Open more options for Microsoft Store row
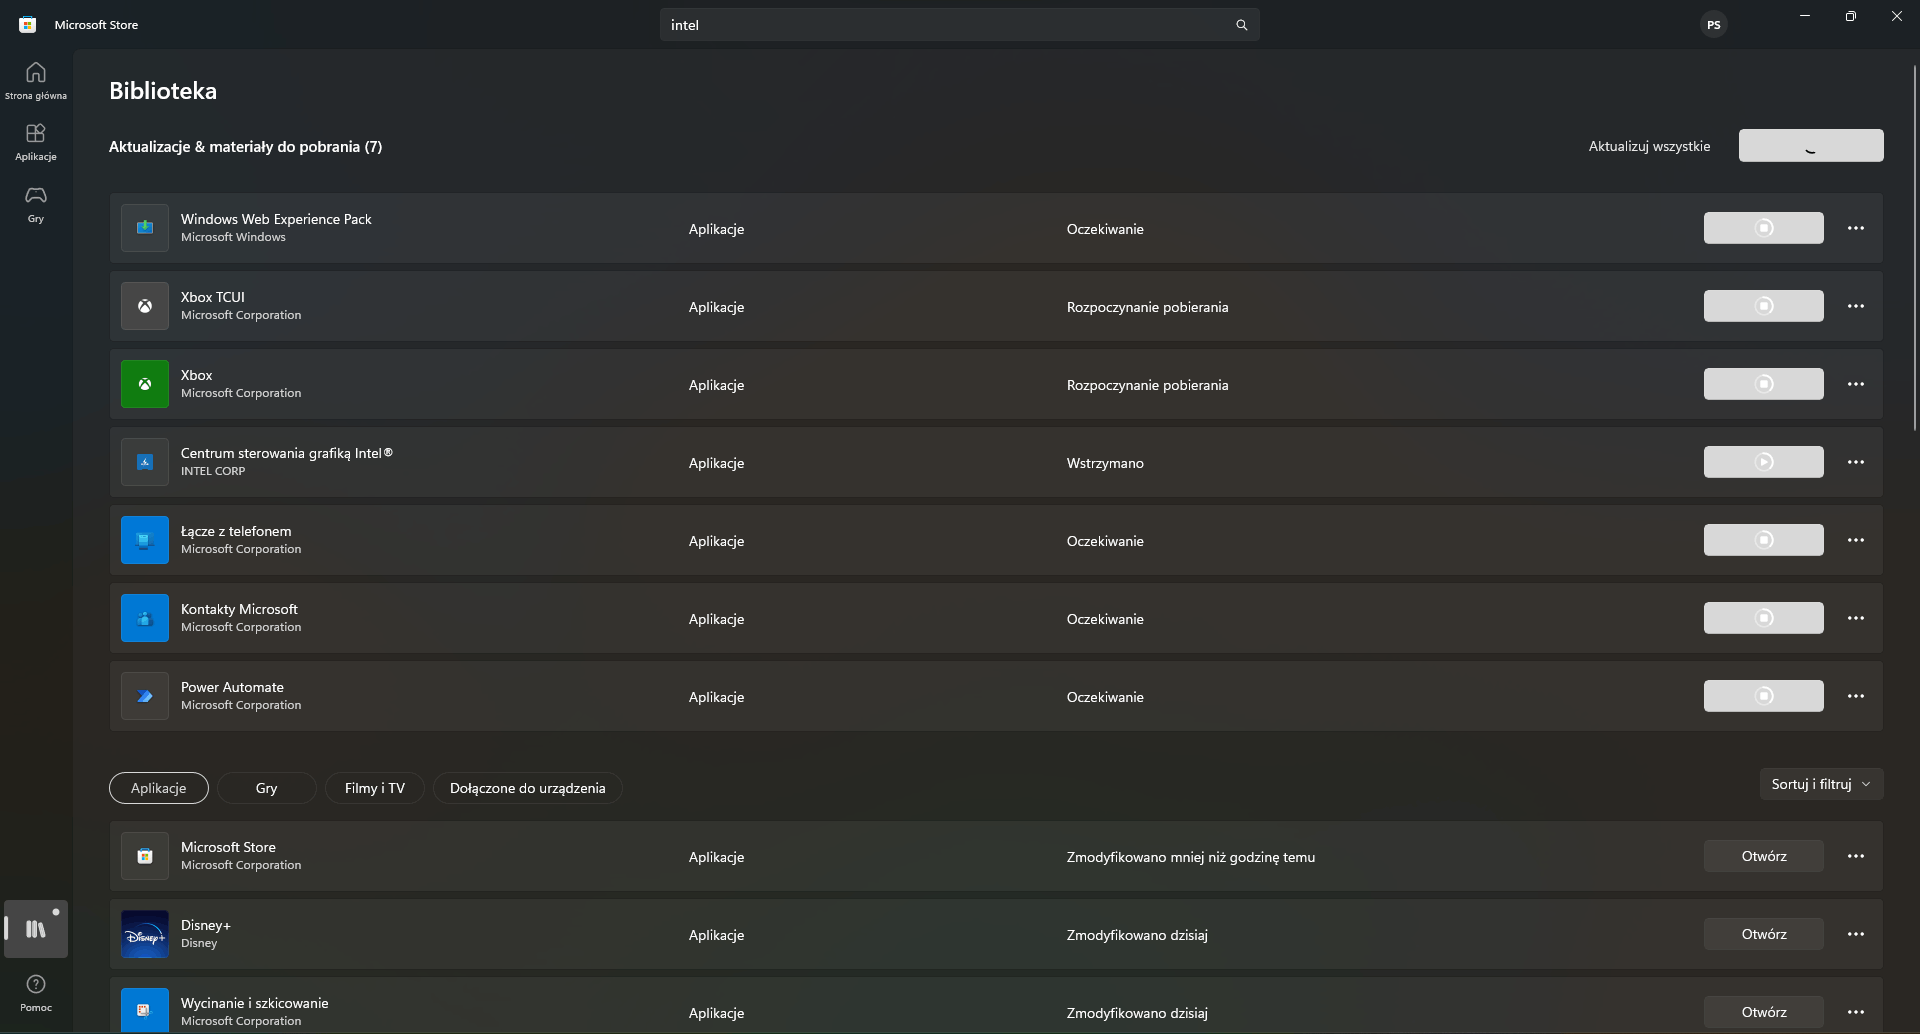 click(x=1856, y=856)
